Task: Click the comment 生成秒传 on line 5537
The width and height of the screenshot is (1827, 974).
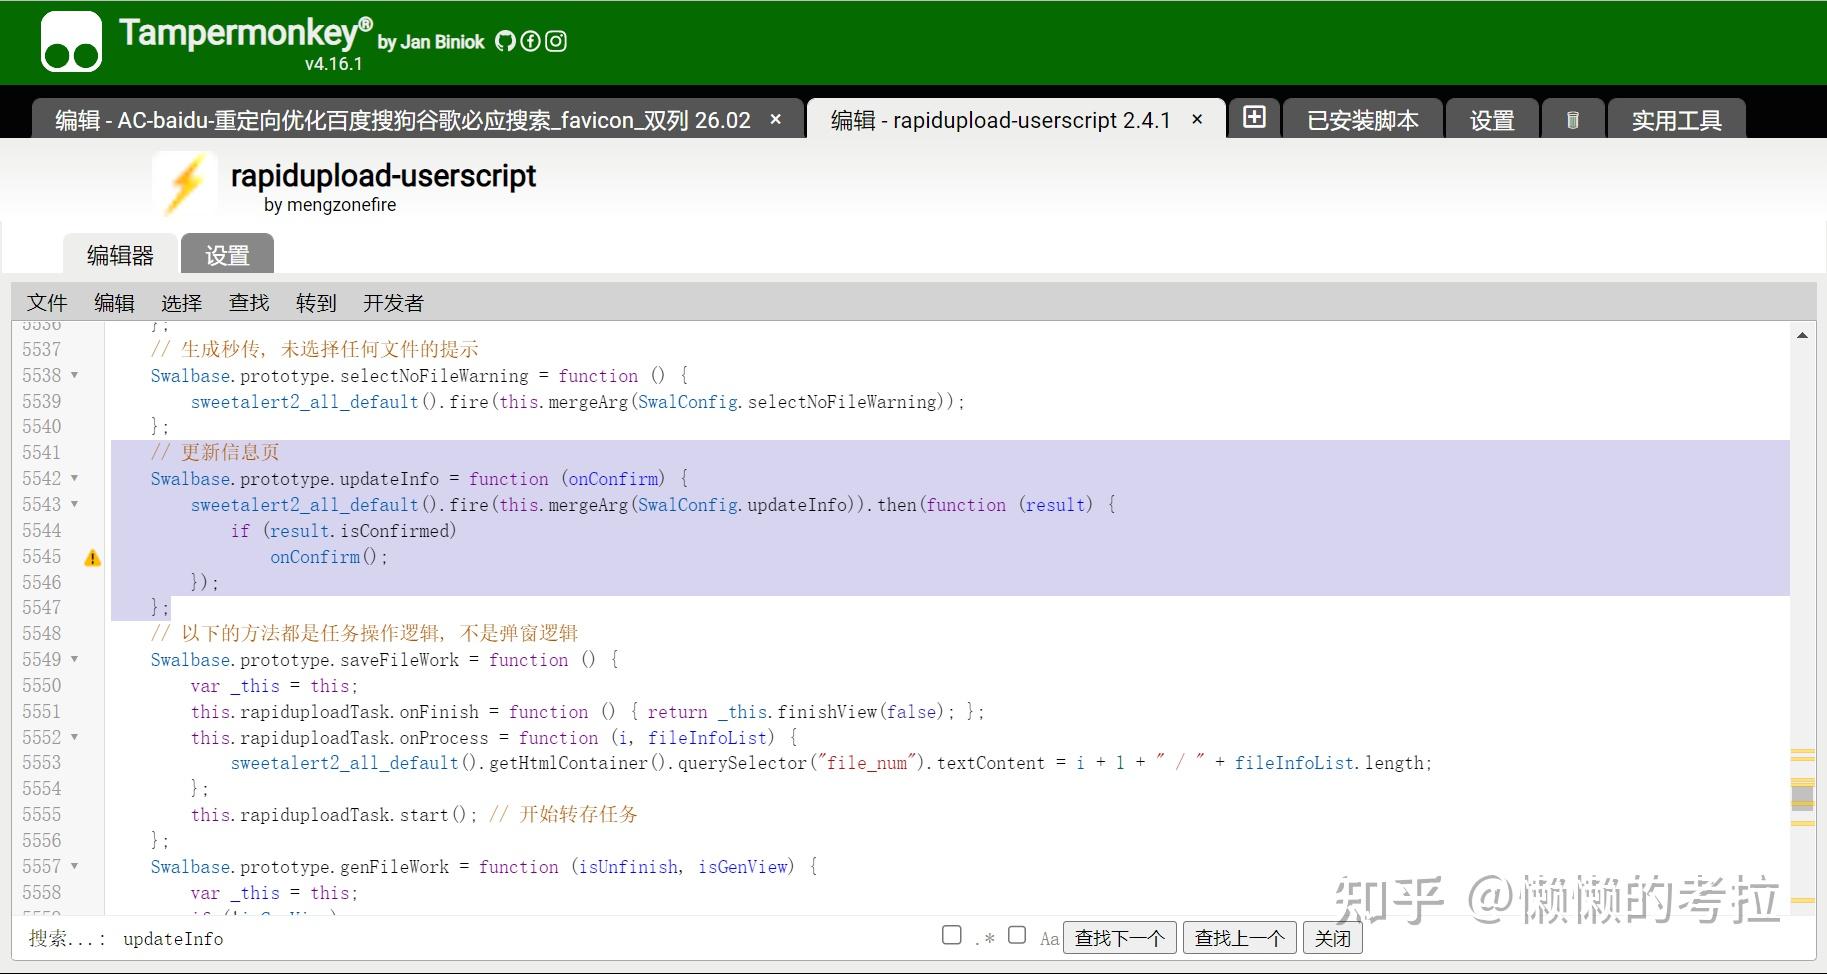Action: (x=315, y=350)
